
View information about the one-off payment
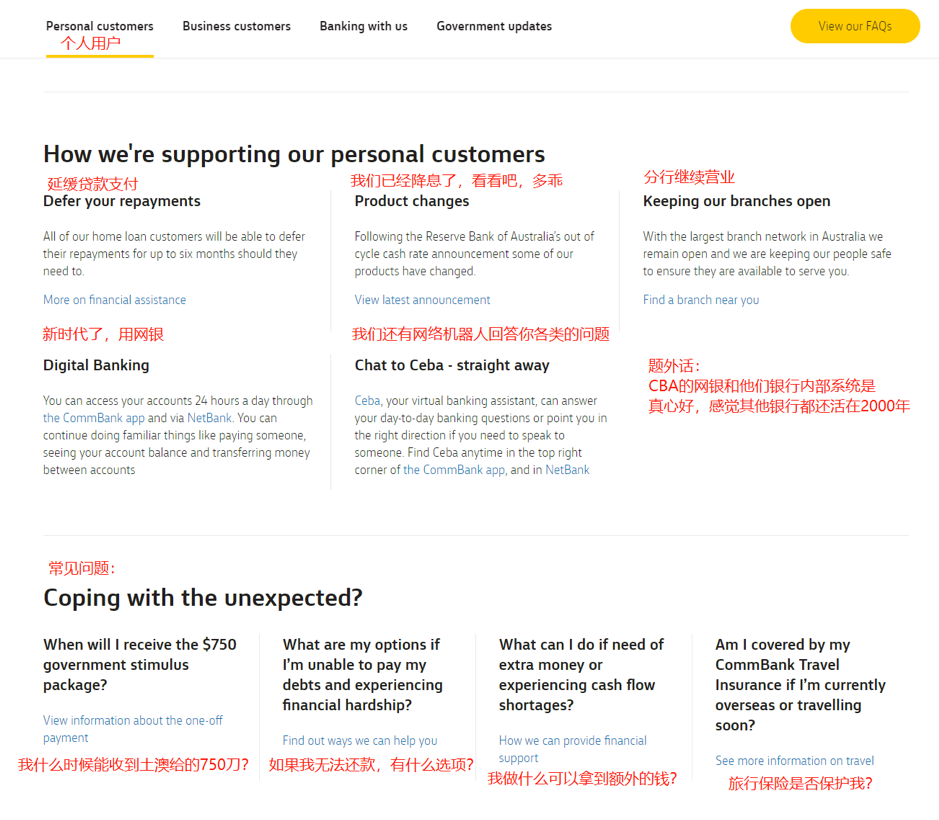132,721
